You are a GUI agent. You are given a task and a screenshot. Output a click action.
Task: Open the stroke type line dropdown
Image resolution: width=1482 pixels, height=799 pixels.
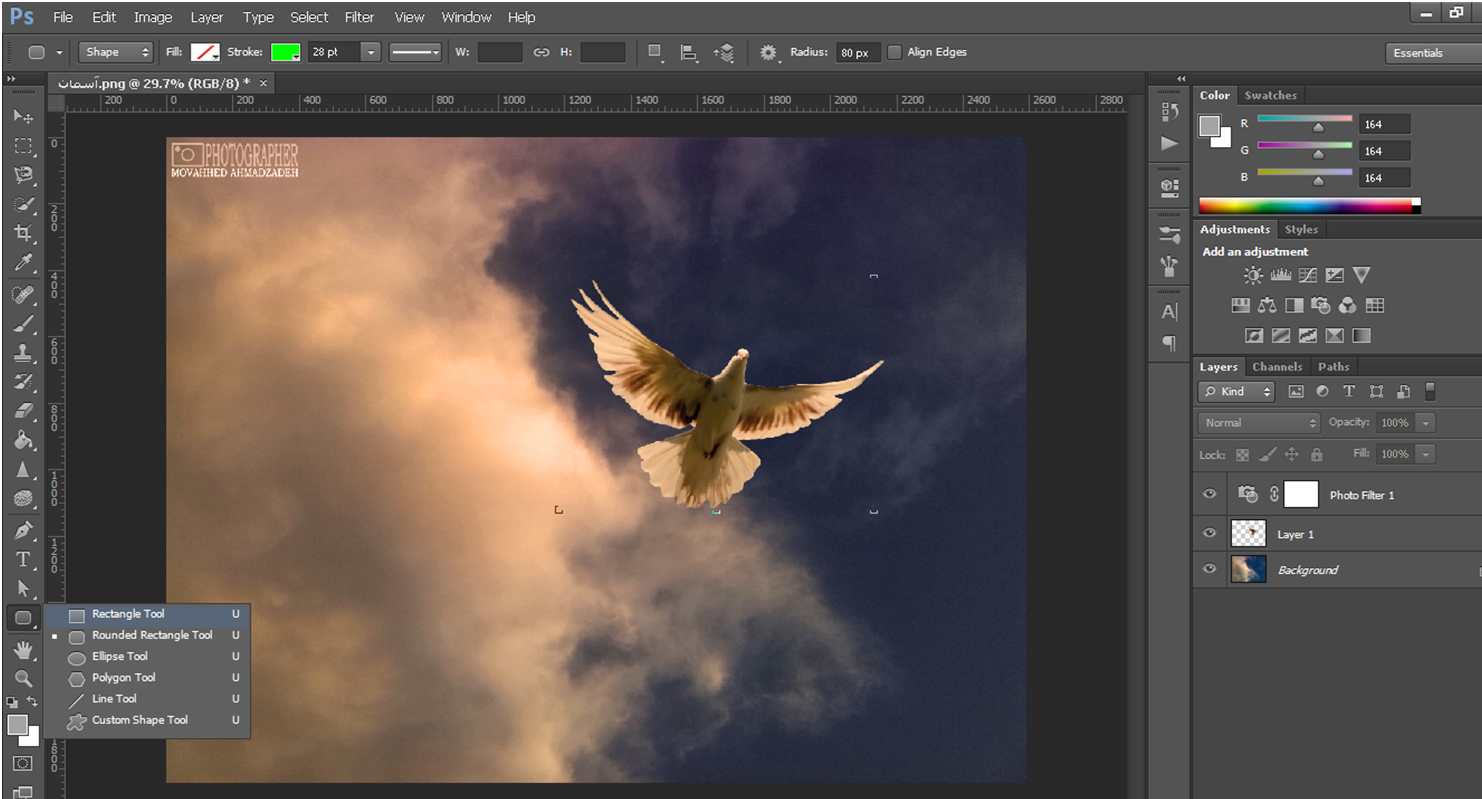pyautogui.click(x=415, y=52)
